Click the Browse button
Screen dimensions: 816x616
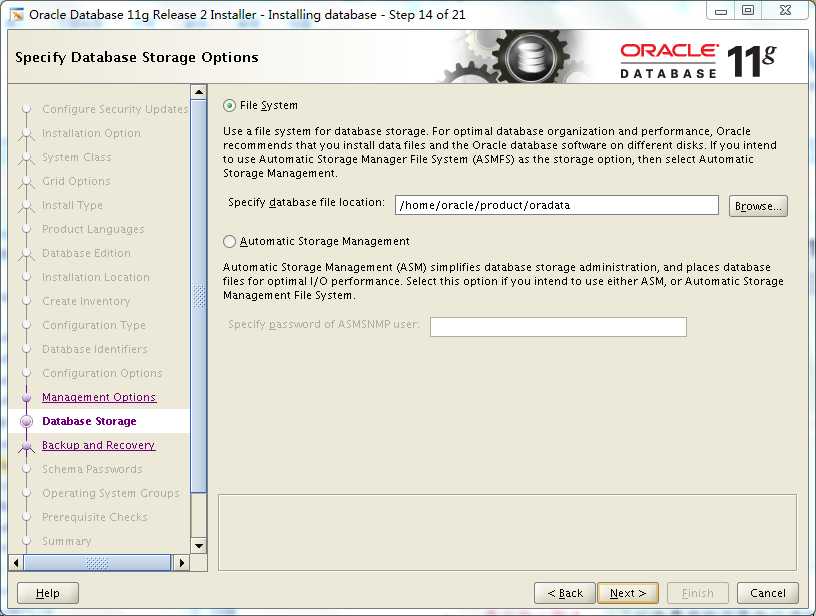tap(758, 206)
